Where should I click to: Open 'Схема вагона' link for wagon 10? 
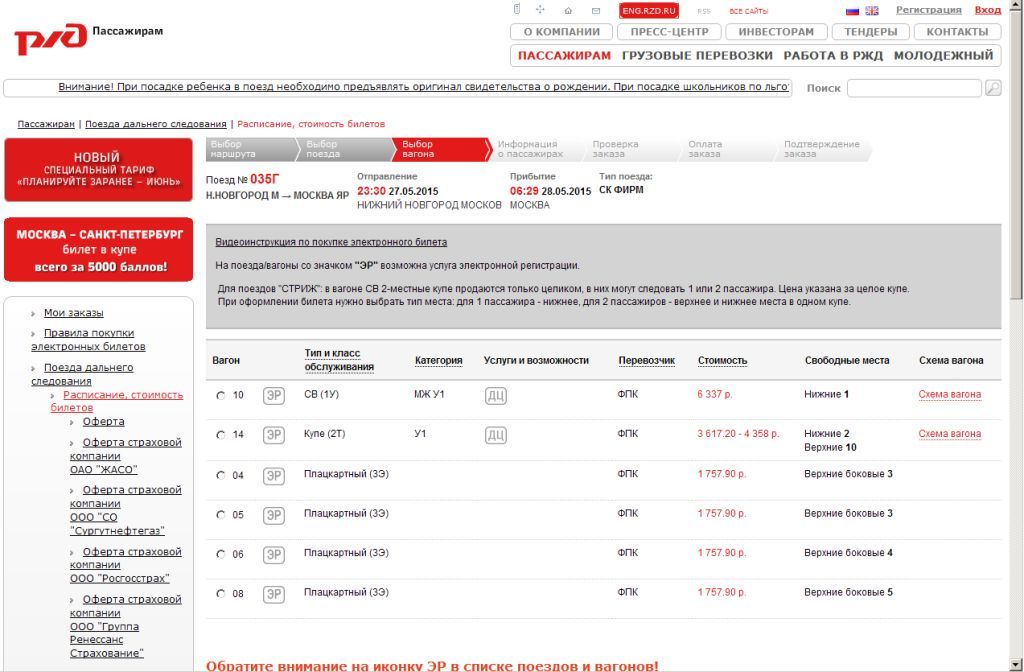coord(949,395)
